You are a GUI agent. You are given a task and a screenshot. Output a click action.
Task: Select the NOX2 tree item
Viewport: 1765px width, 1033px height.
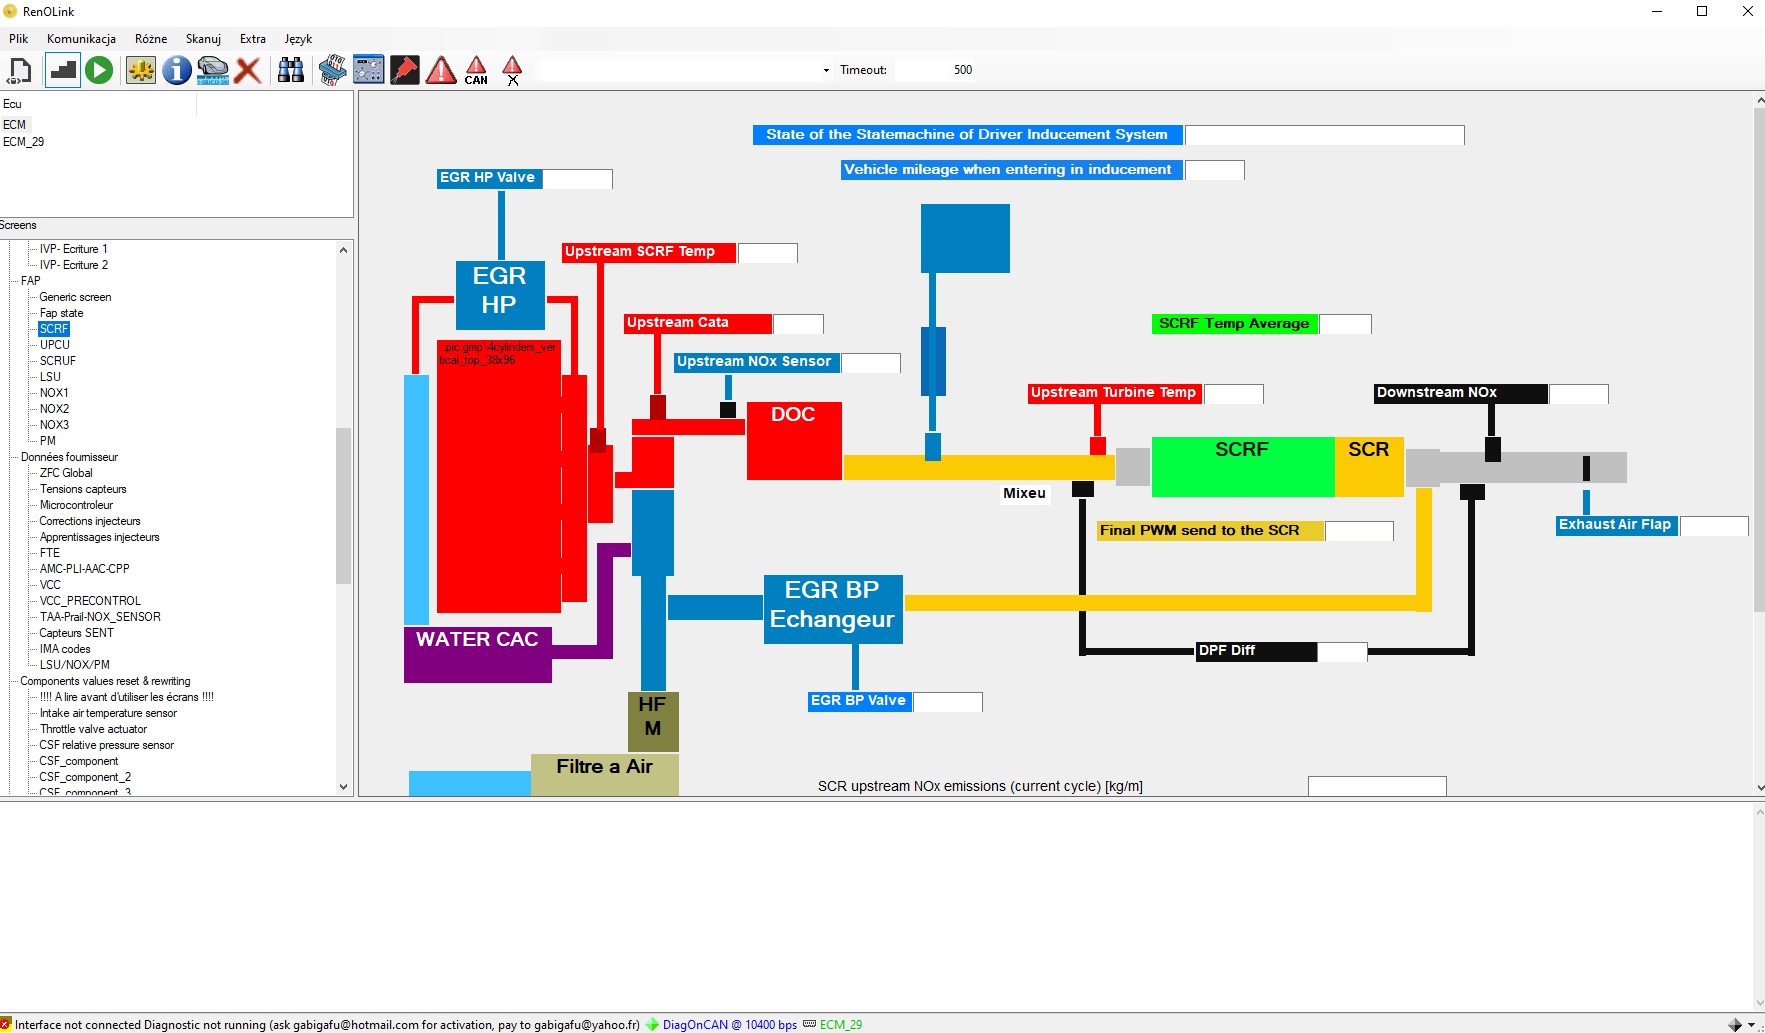click(54, 409)
